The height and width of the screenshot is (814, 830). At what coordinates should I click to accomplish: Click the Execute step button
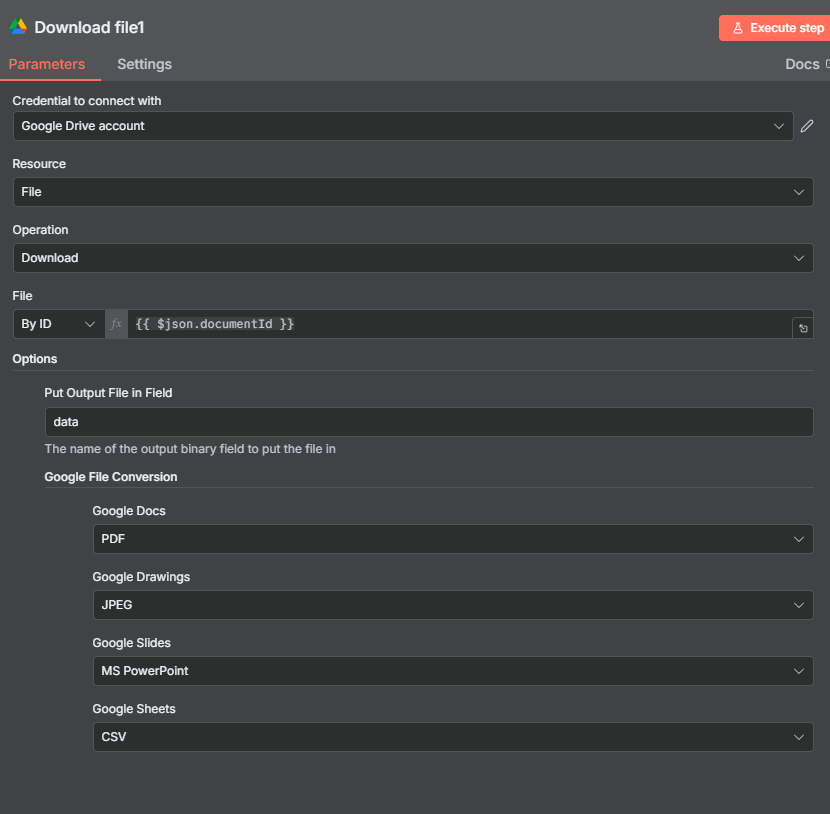click(x=774, y=28)
